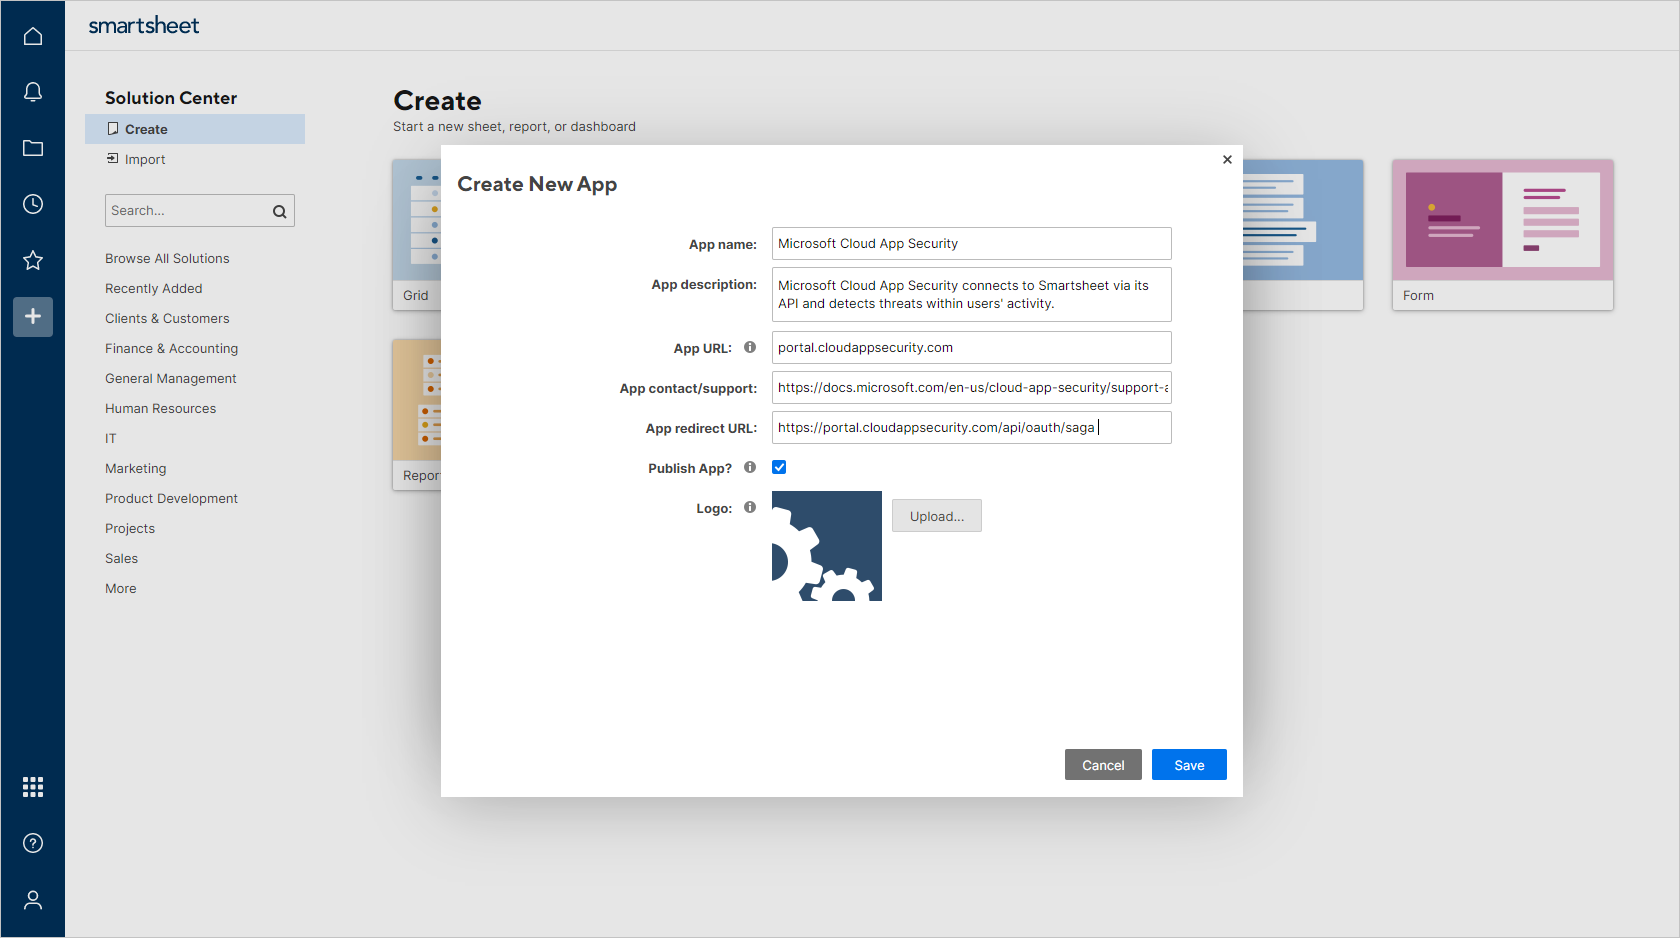1680x938 pixels.
Task: Cancel the Create New App dialog
Action: pos(1103,764)
